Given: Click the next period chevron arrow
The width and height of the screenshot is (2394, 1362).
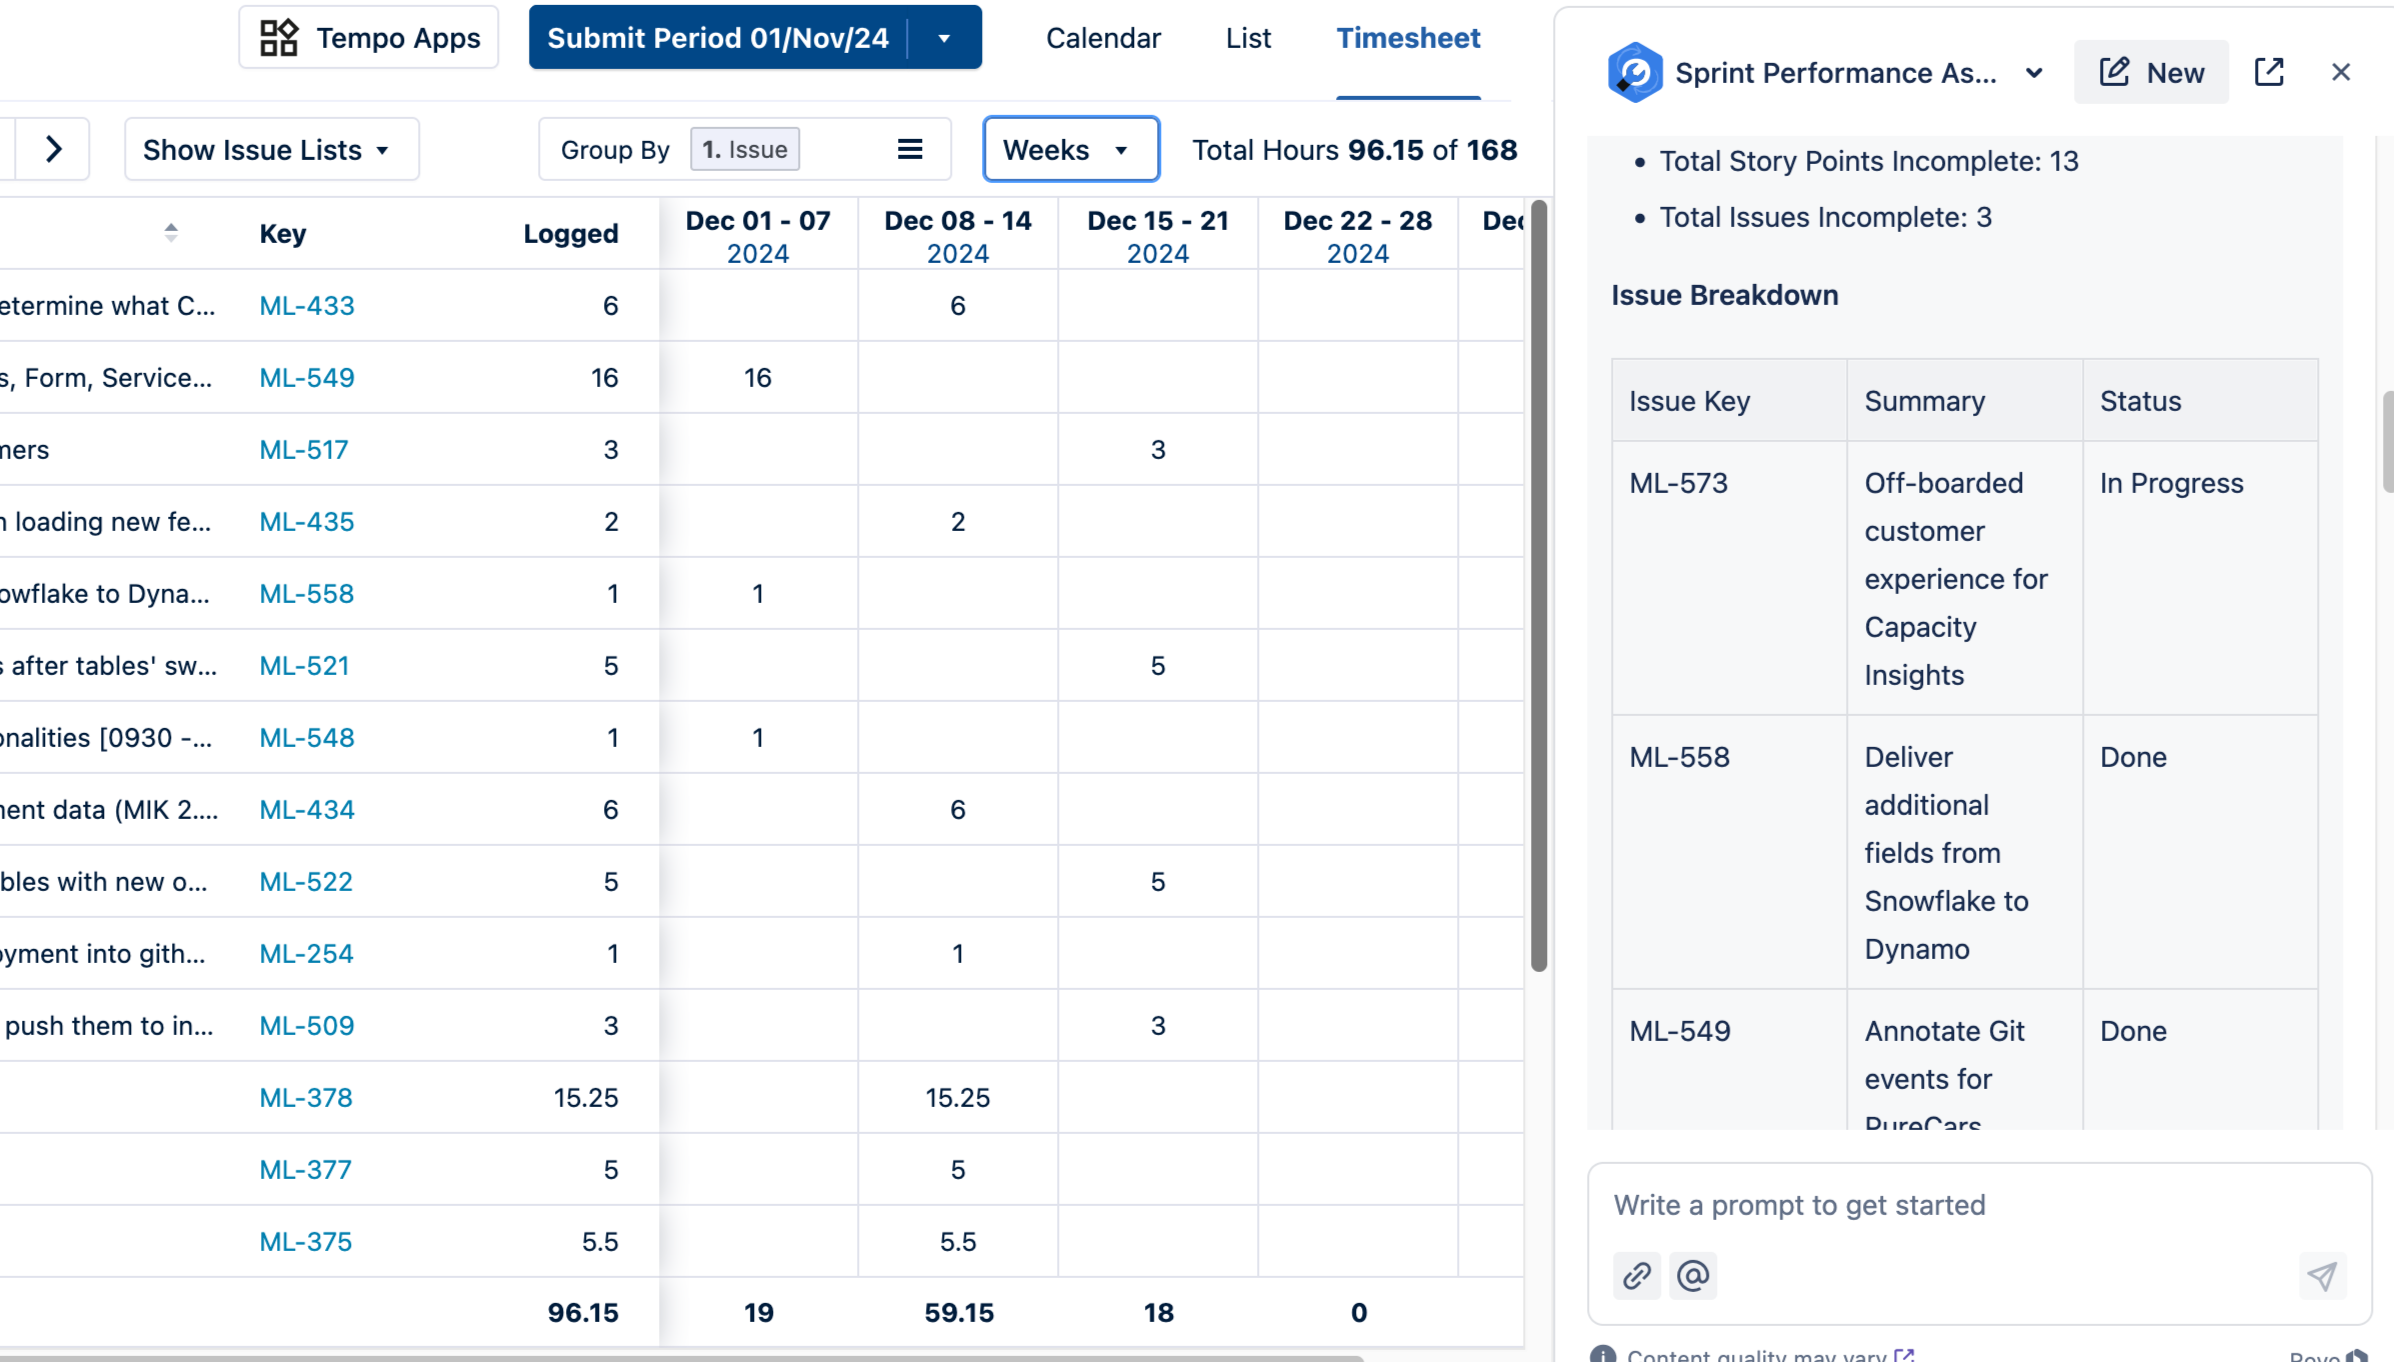Looking at the screenshot, I should [x=54, y=149].
